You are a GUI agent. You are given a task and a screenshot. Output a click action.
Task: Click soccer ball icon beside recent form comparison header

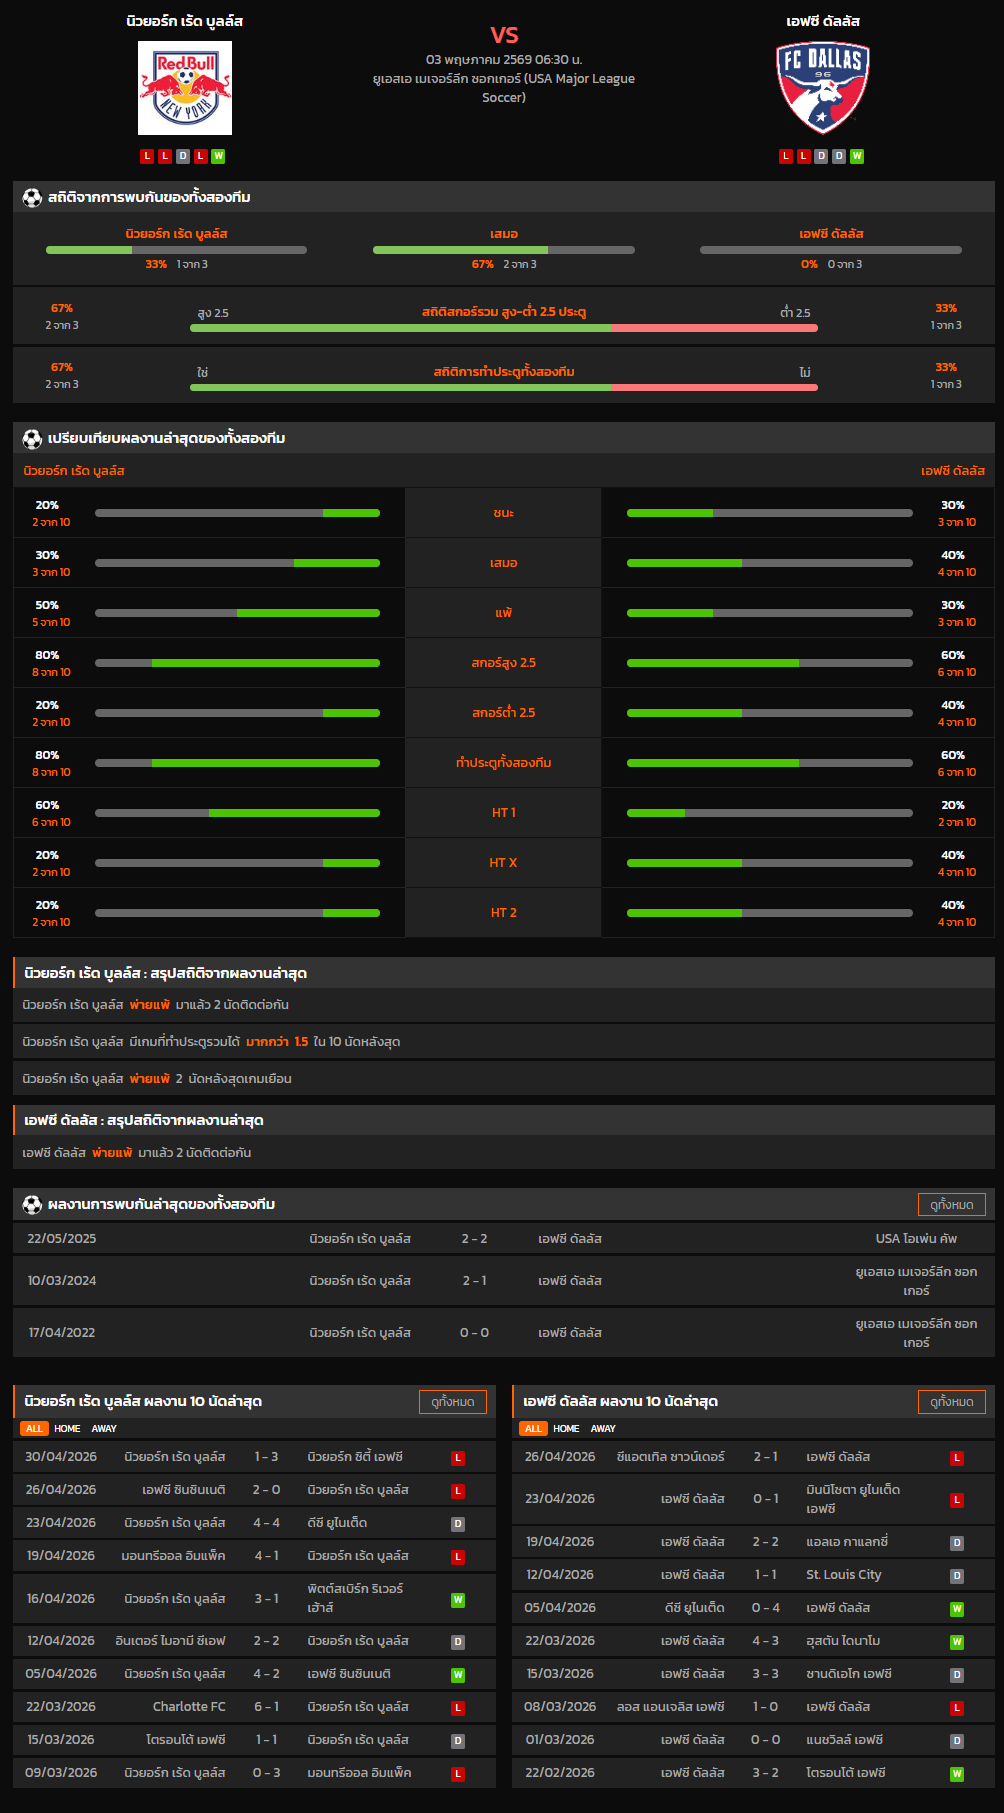pos(32,438)
